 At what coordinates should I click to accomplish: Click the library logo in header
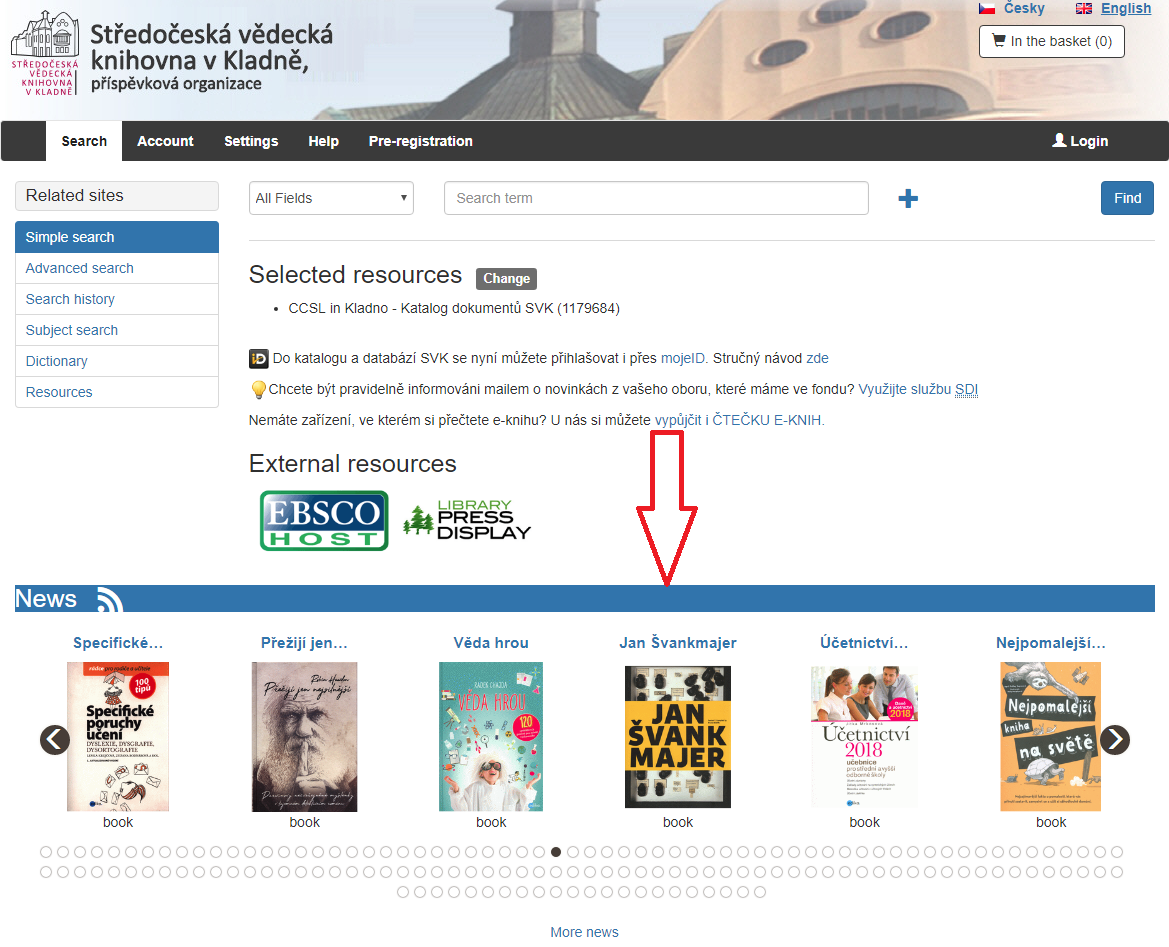click(x=45, y=54)
